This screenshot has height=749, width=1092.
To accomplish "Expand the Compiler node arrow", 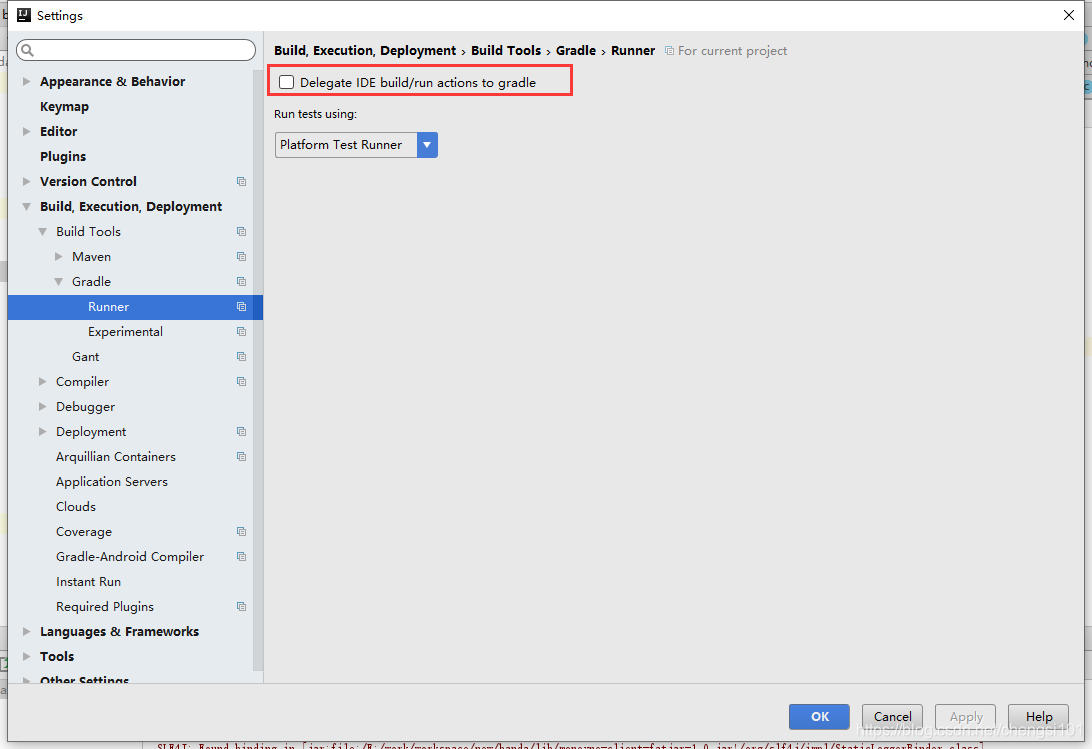I will tap(42, 382).
